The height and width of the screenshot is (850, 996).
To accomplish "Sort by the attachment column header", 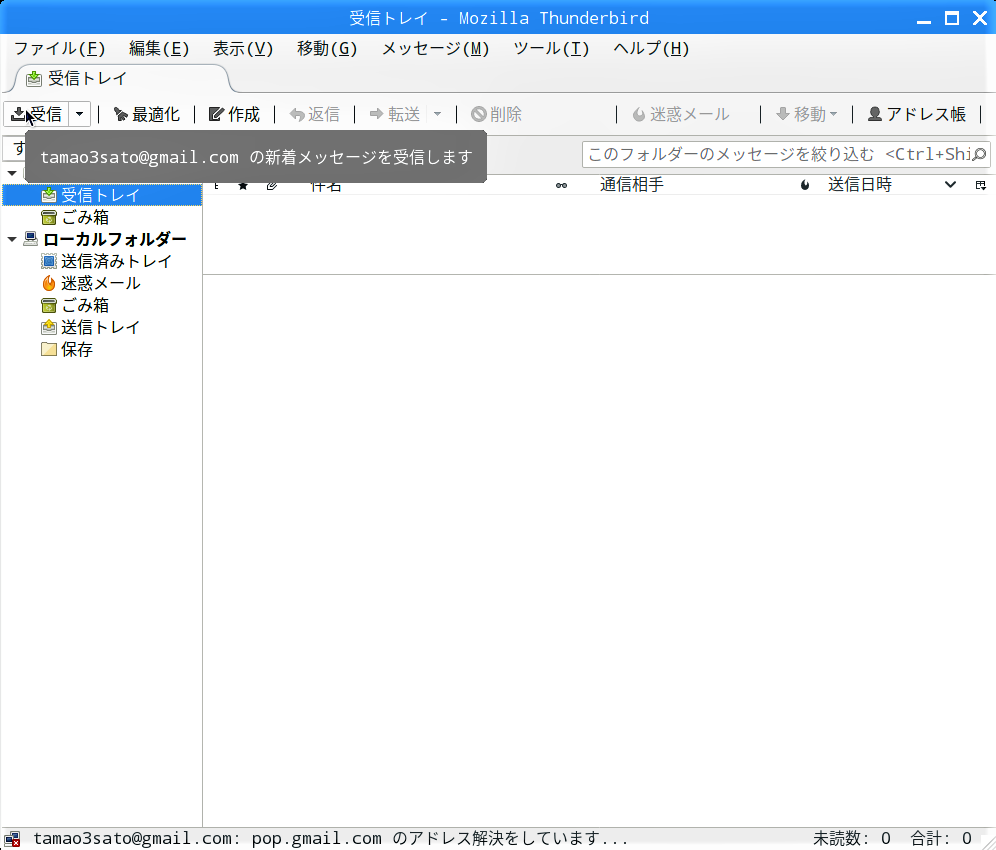I will 272,186.
